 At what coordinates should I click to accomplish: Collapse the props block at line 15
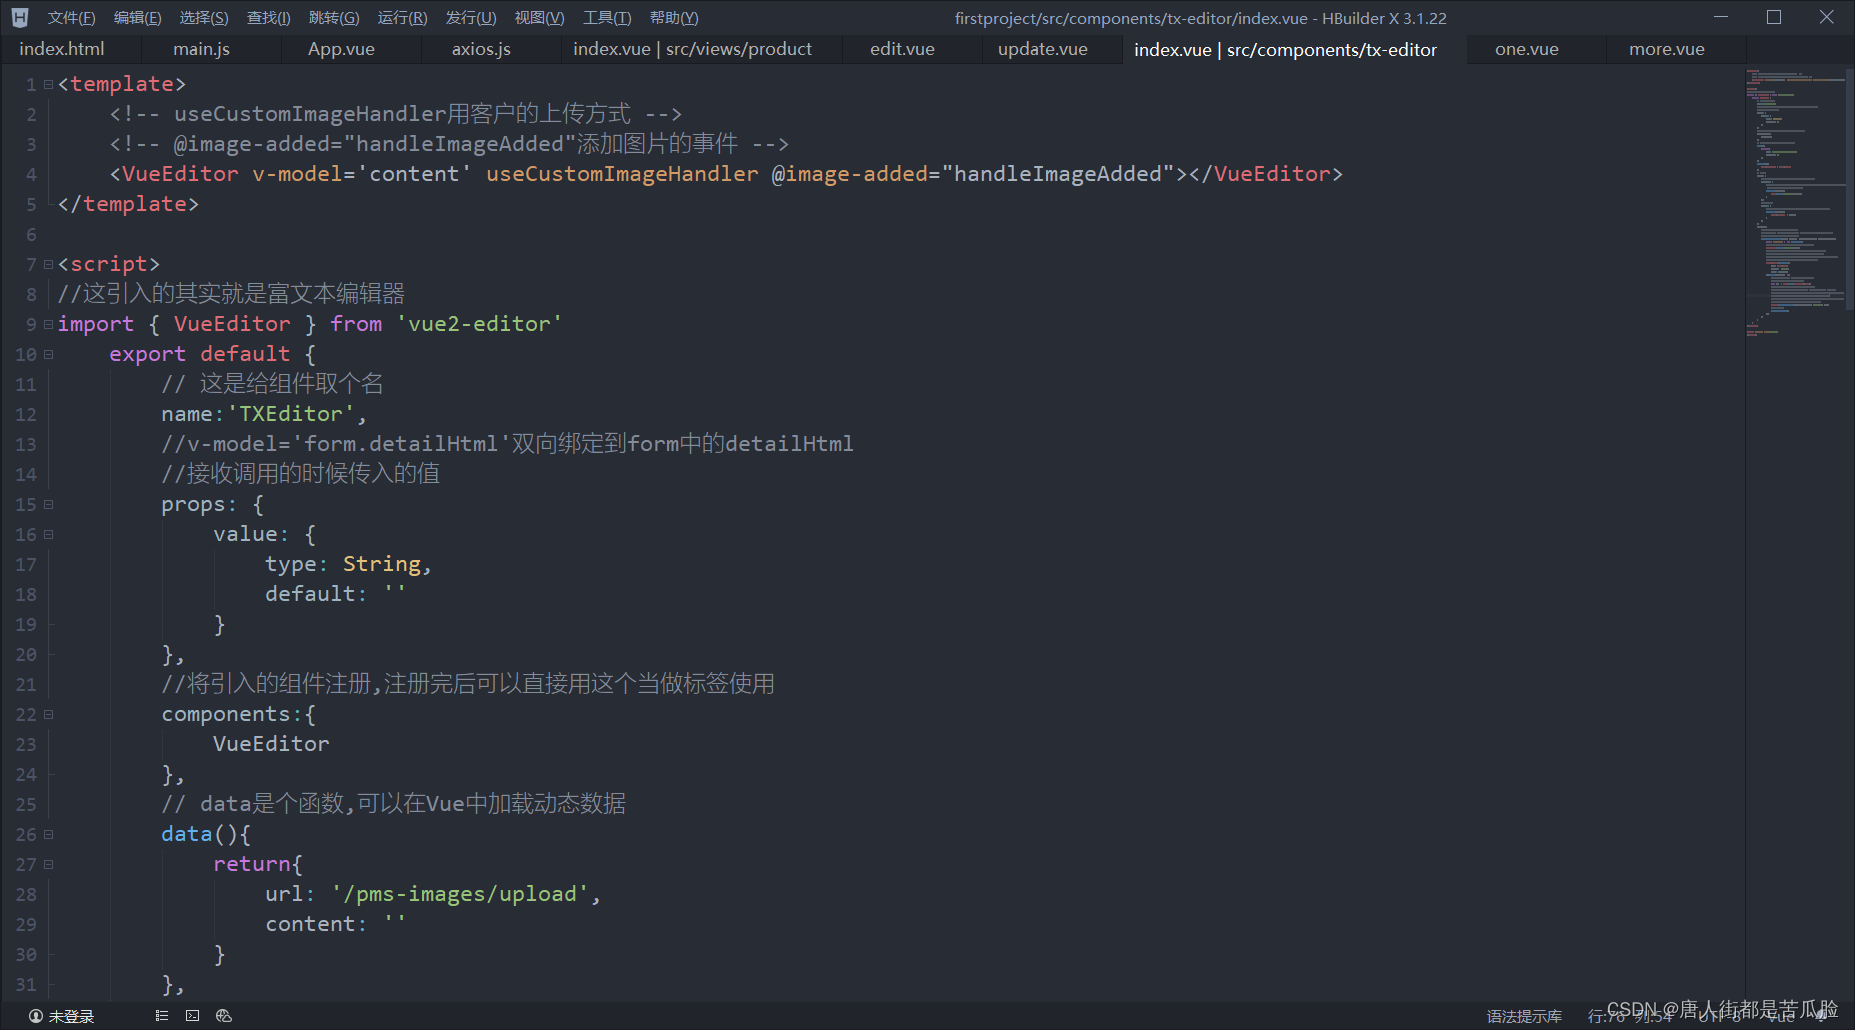(48, 505)
